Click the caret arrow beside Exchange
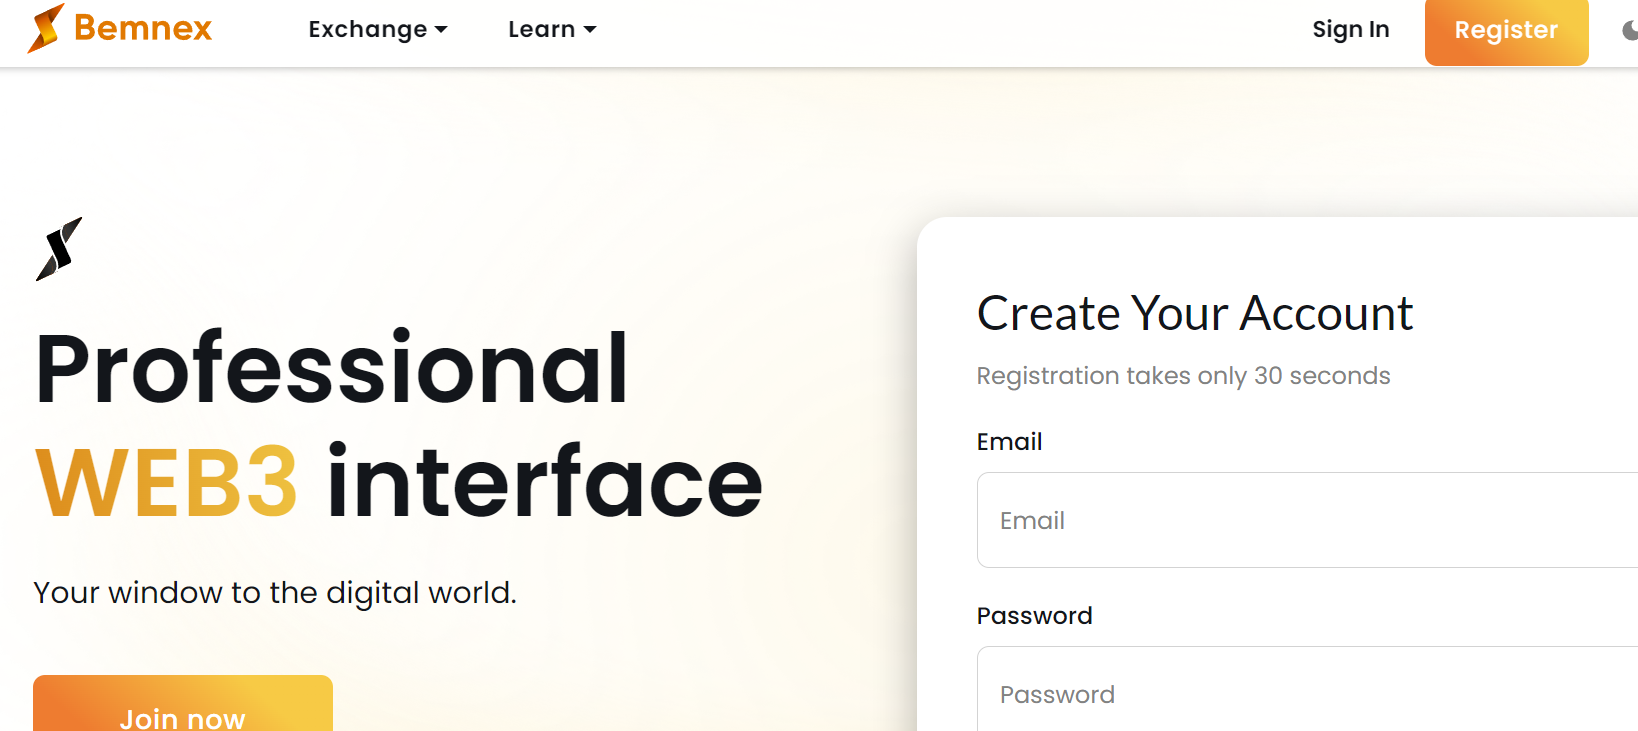 click(441, 30)
